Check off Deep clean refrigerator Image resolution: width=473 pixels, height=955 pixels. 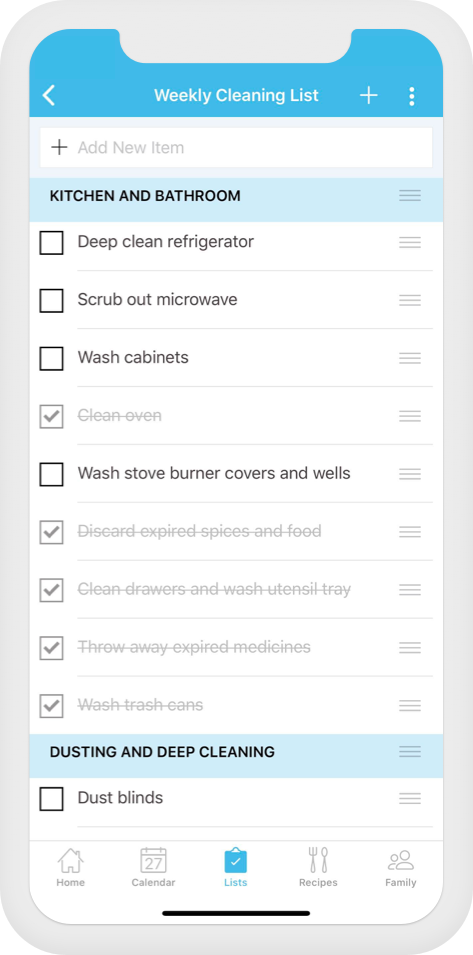point(51,242)
